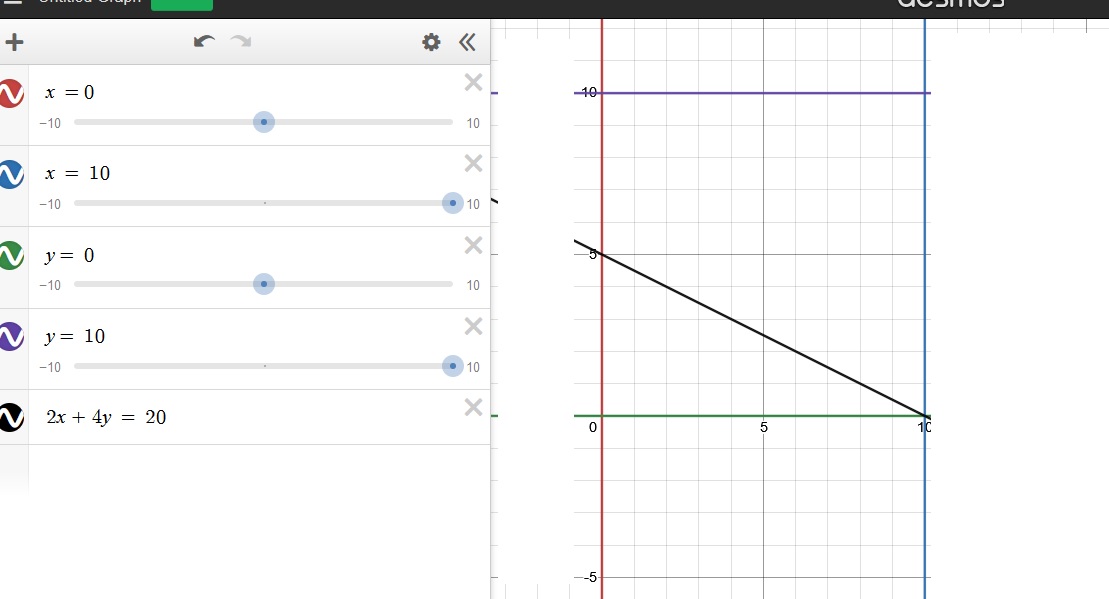This screenshot has width=1109, height=599.
Task: Click the x = 0 slider handle
Action: pyautogui.click(x=264, y=122)
